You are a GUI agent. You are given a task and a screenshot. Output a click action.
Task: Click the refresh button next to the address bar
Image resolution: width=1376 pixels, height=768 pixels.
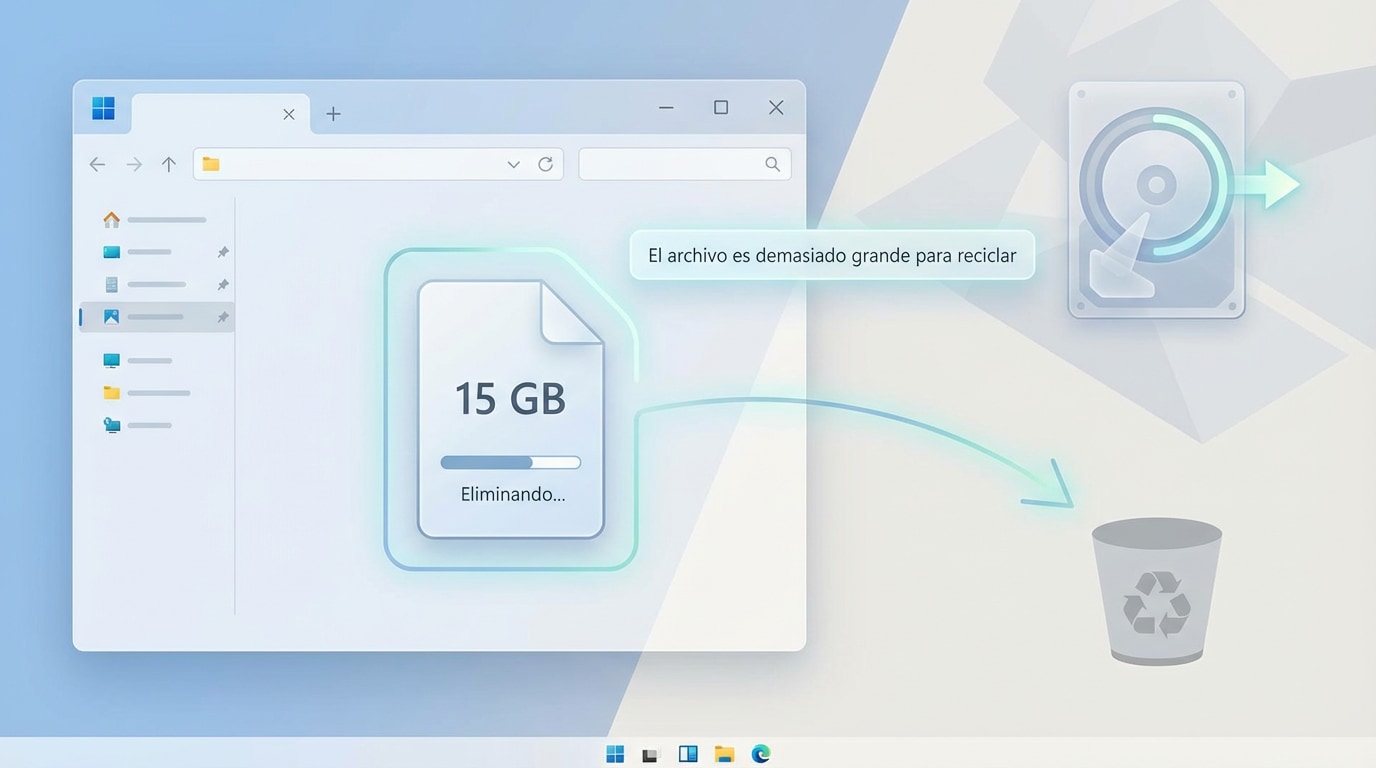[546, 164]
